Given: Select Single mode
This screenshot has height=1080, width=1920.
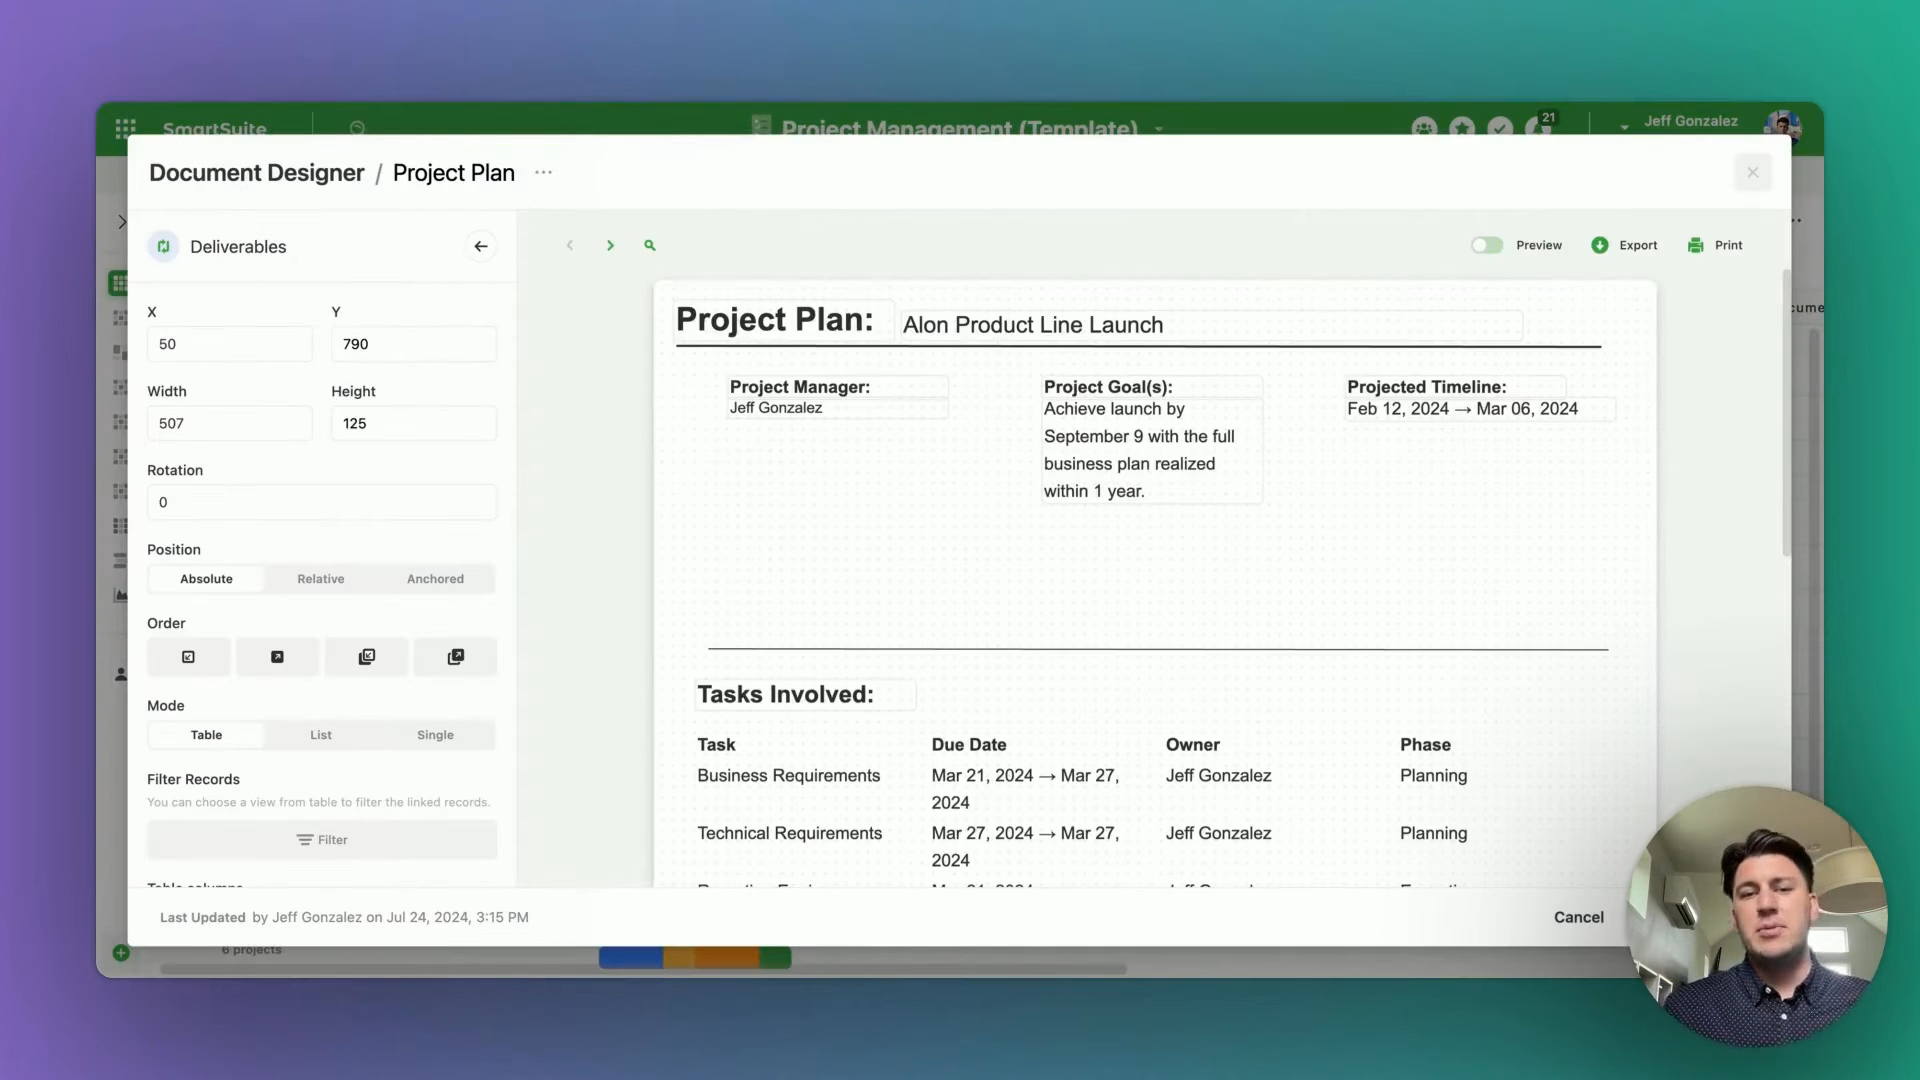Looking at the screenshot, I should (435, 735).
